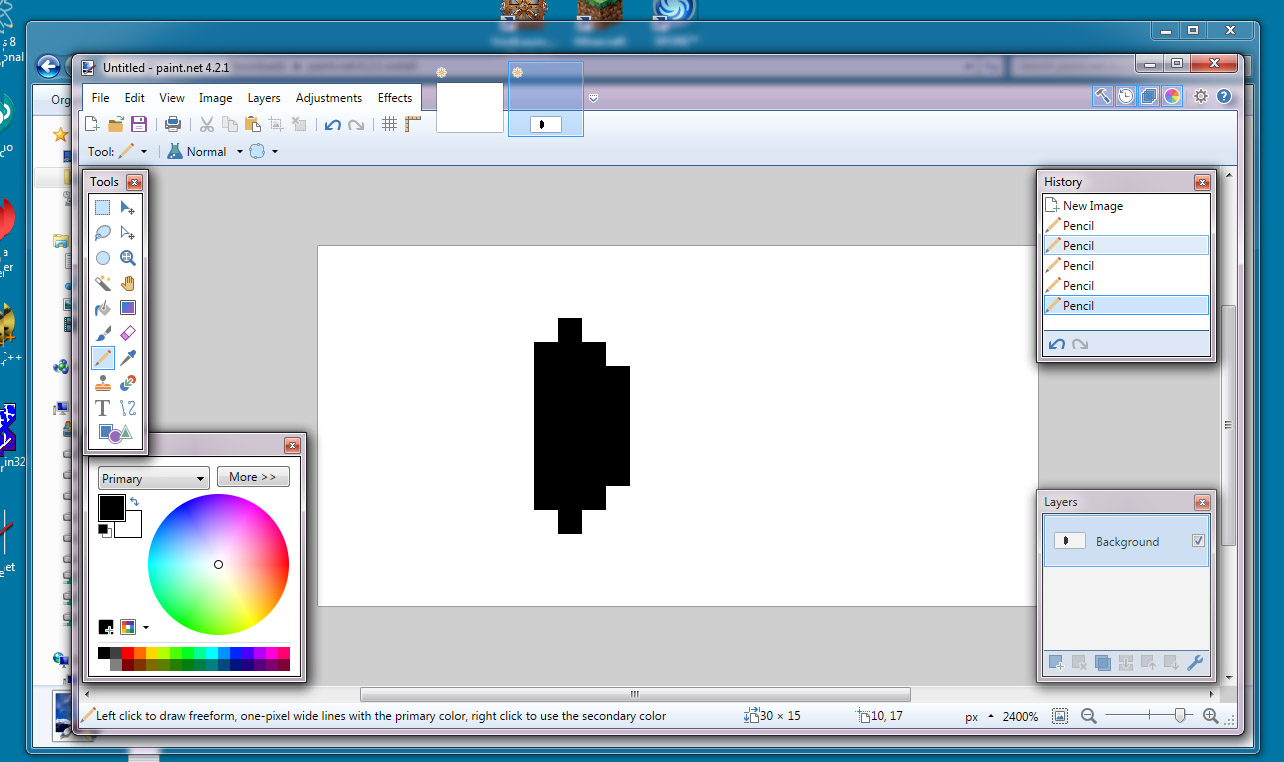Toggle Background layer visibility checkbox
This screenshot has height=762, width=1284.
tap(1197, 540)
